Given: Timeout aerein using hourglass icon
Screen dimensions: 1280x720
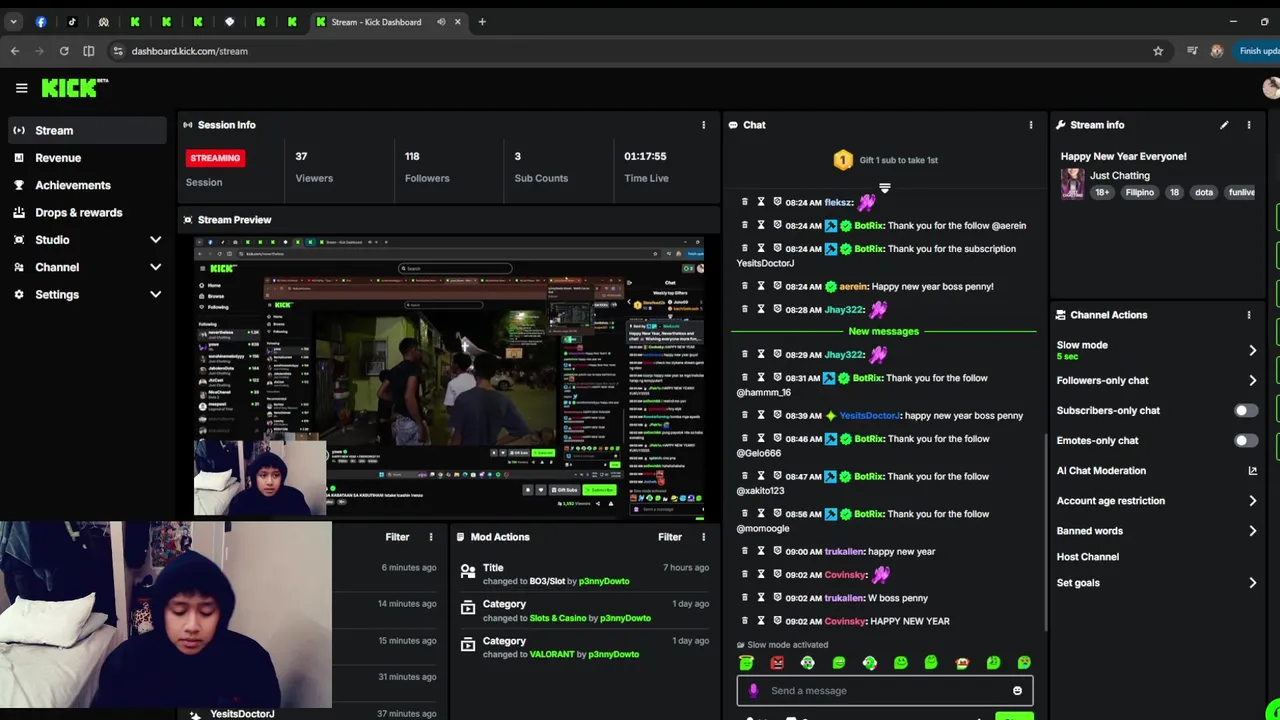Looking at the screenshot, I should pos(761,286).
